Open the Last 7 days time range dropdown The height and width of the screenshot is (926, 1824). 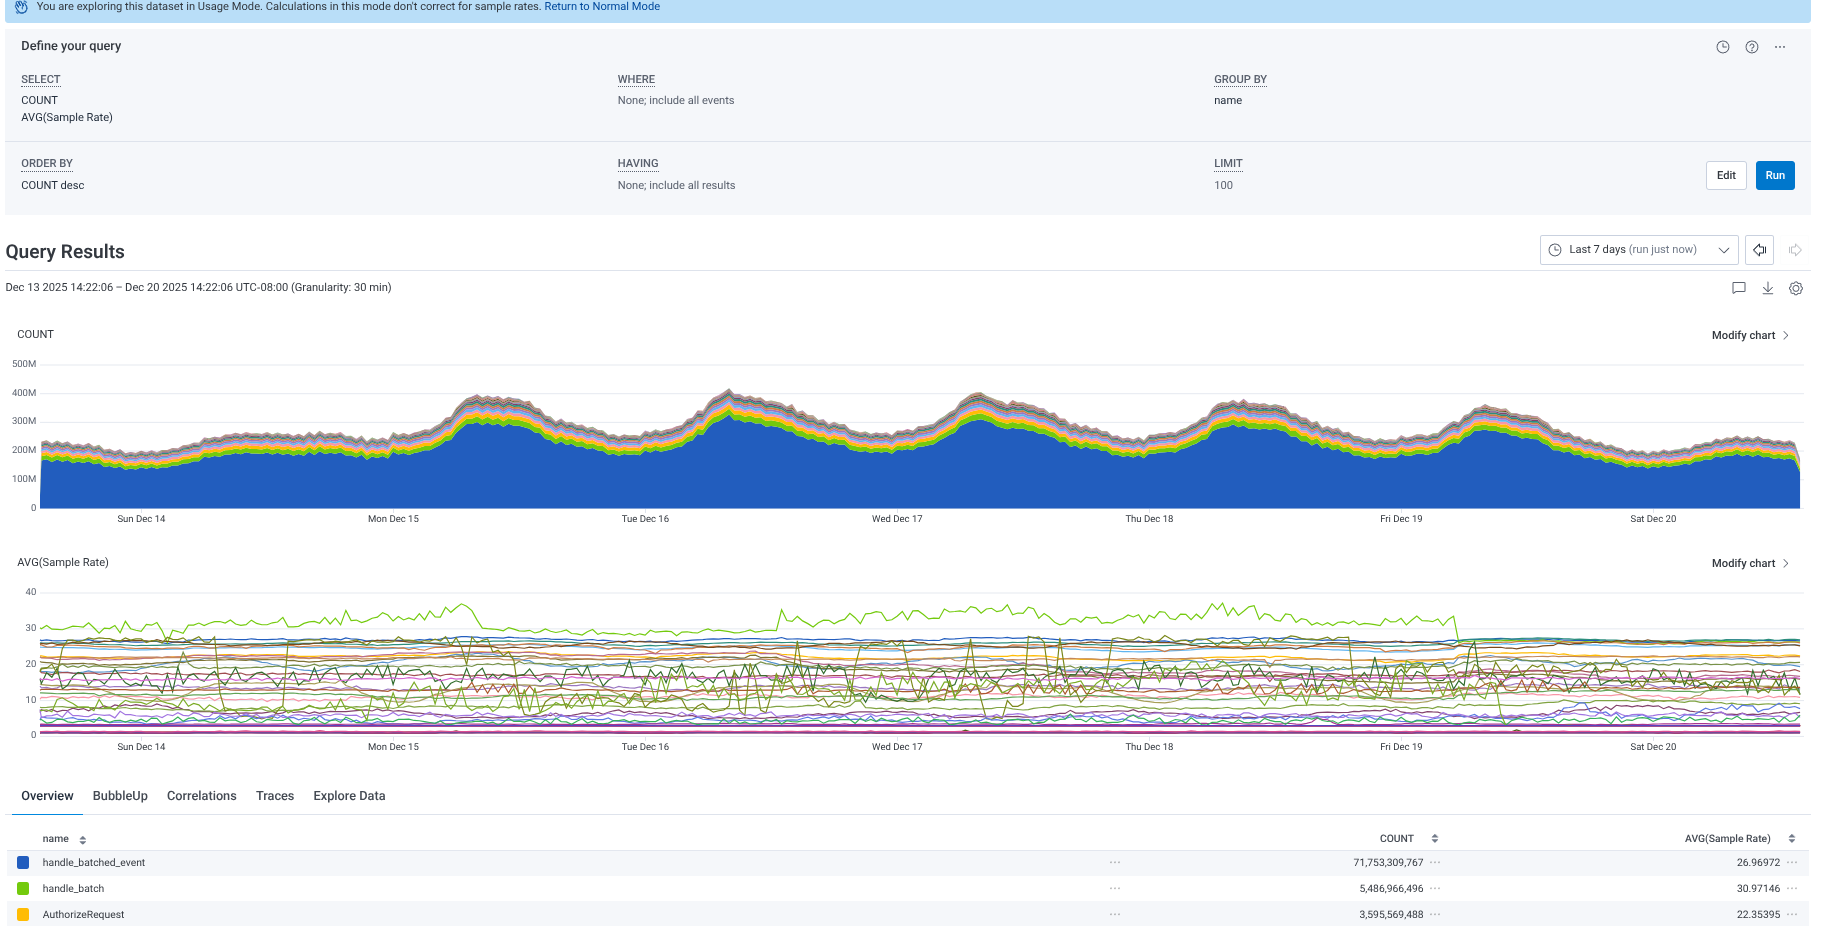pos(1638,250)
